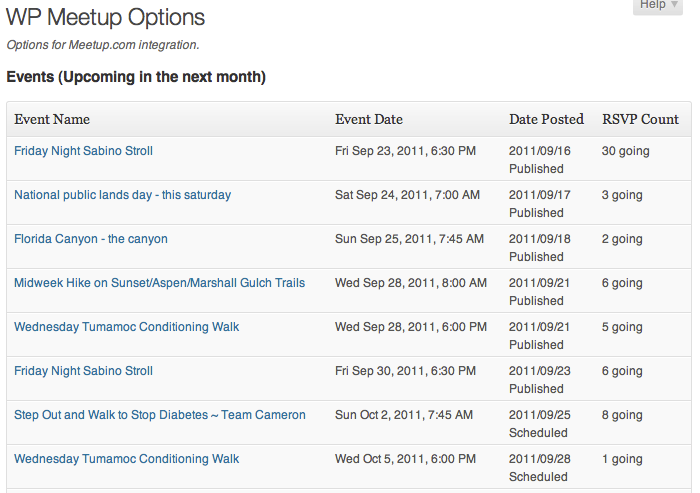Click the Fri Sep 23, 2011 event date
The height and width of the screenshot is (493, 700).
[405, 151]
